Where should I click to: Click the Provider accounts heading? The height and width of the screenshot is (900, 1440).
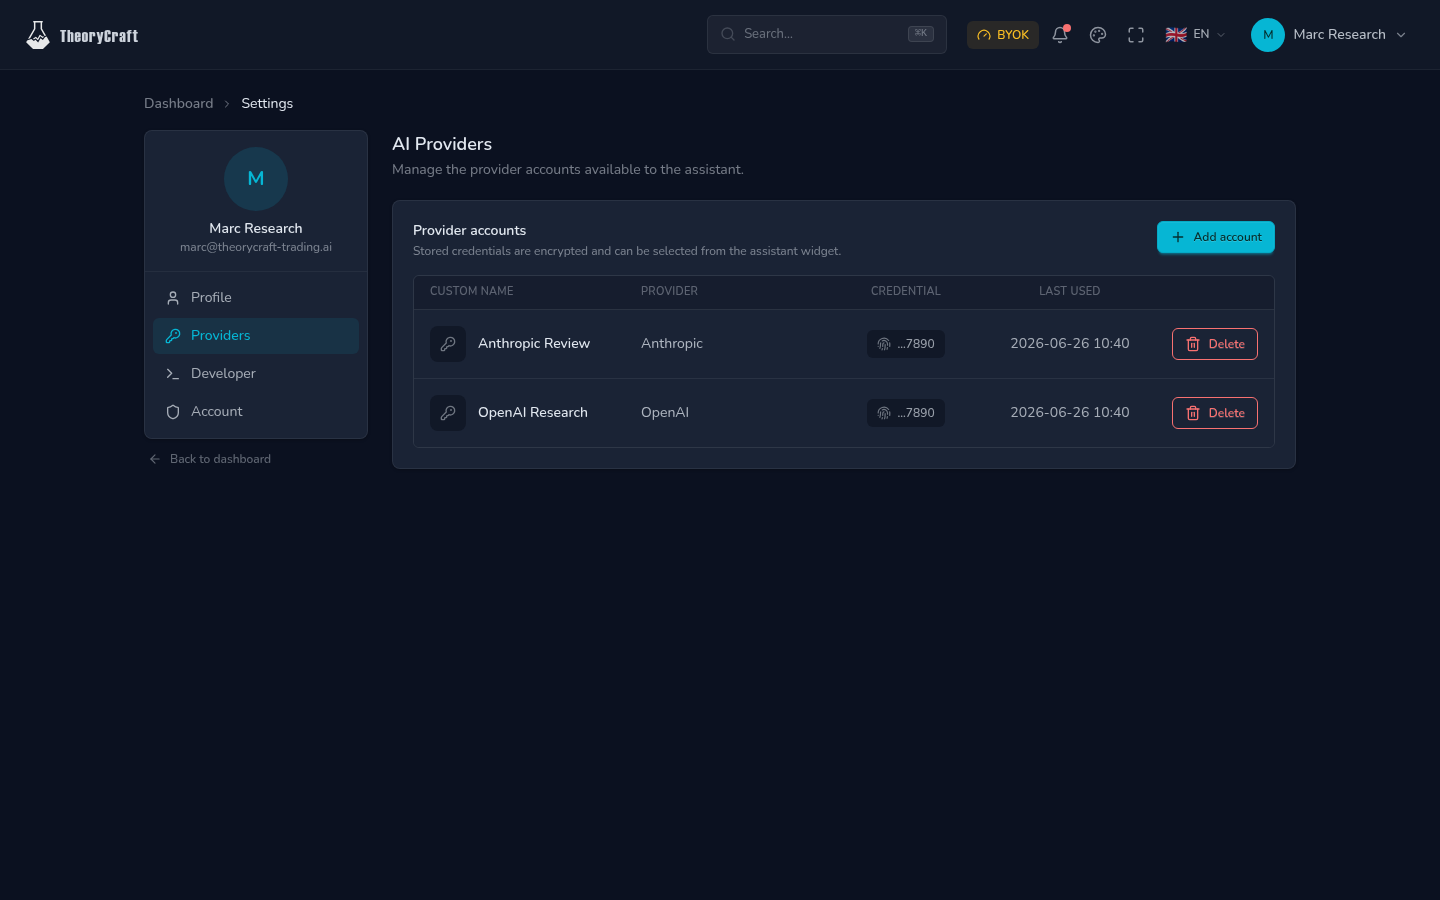(470, 231)
